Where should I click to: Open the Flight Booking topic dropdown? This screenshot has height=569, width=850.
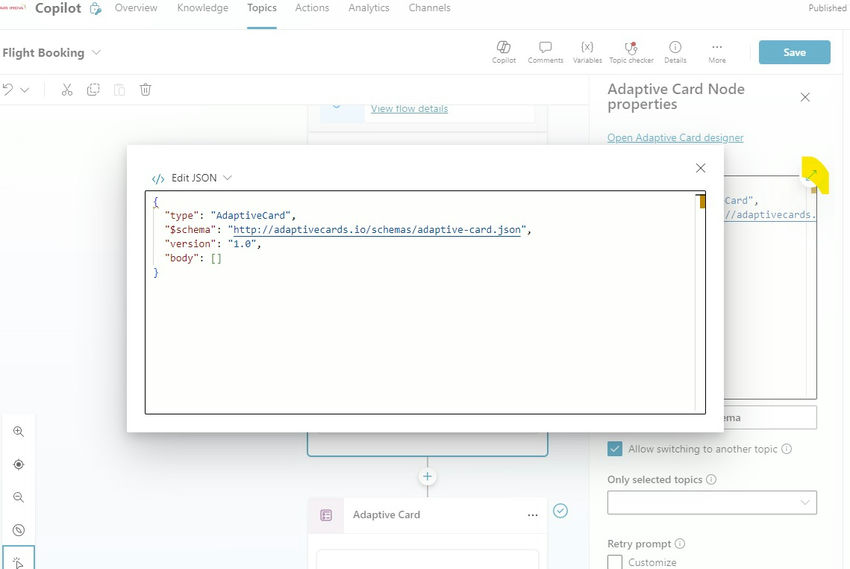(x=96, y=53)
